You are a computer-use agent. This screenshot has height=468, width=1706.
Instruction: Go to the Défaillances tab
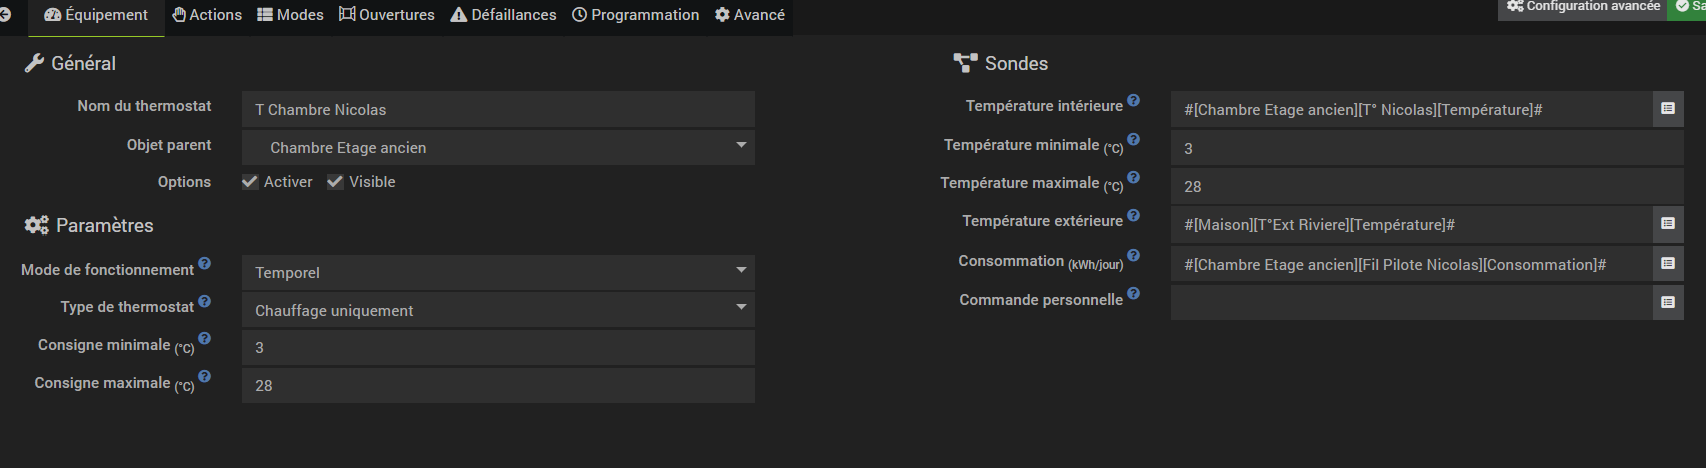click(x=503, y=15)
